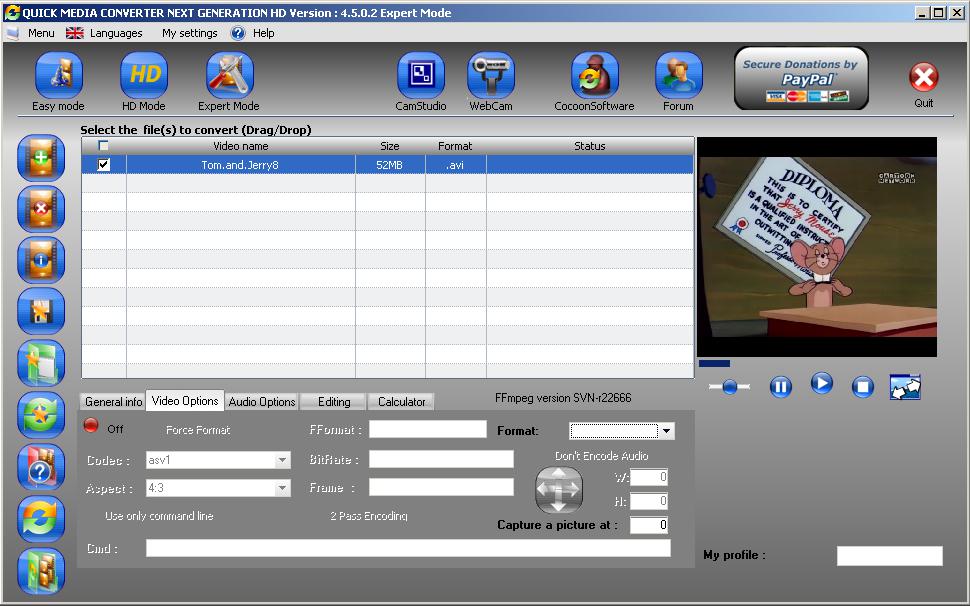Click the Tom and Jerry video preview
Viewport: 970px width, 606px height.
click(x=817, y=247)
